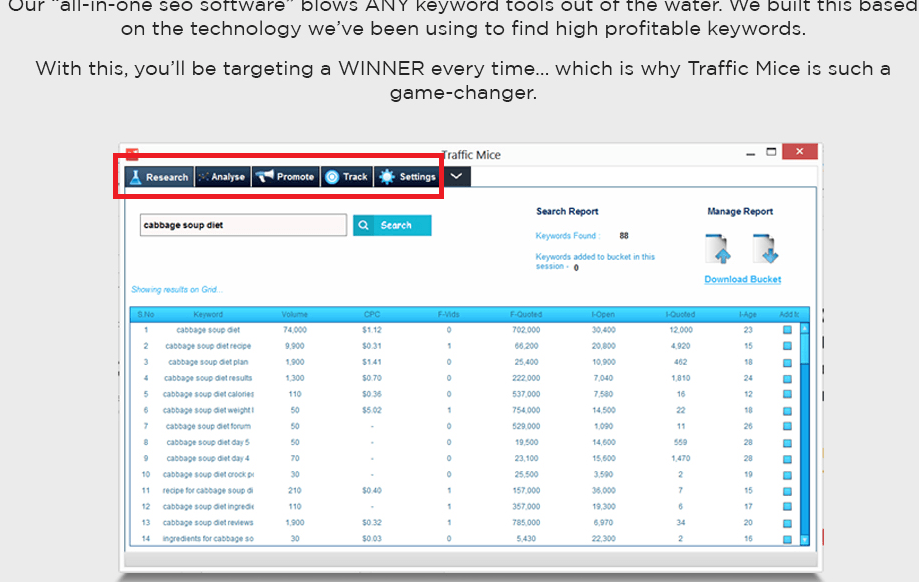The width and height of the screenshot is (919, 582).
Task: Click volume value 74,000
Action: [295, 330]
